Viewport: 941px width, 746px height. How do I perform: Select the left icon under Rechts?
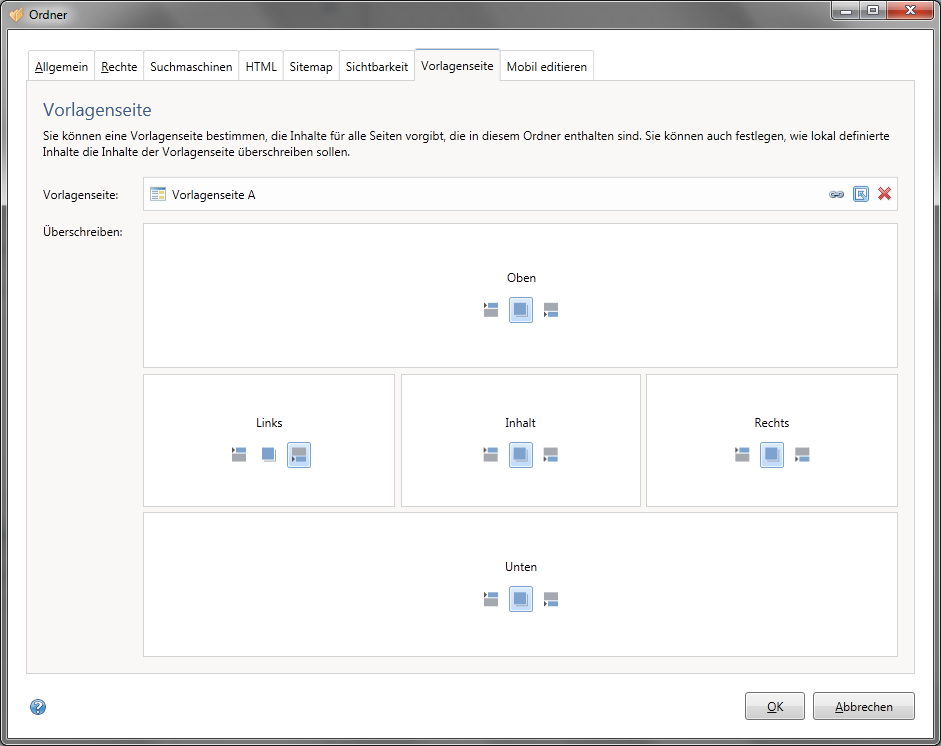tap(741, 455)
